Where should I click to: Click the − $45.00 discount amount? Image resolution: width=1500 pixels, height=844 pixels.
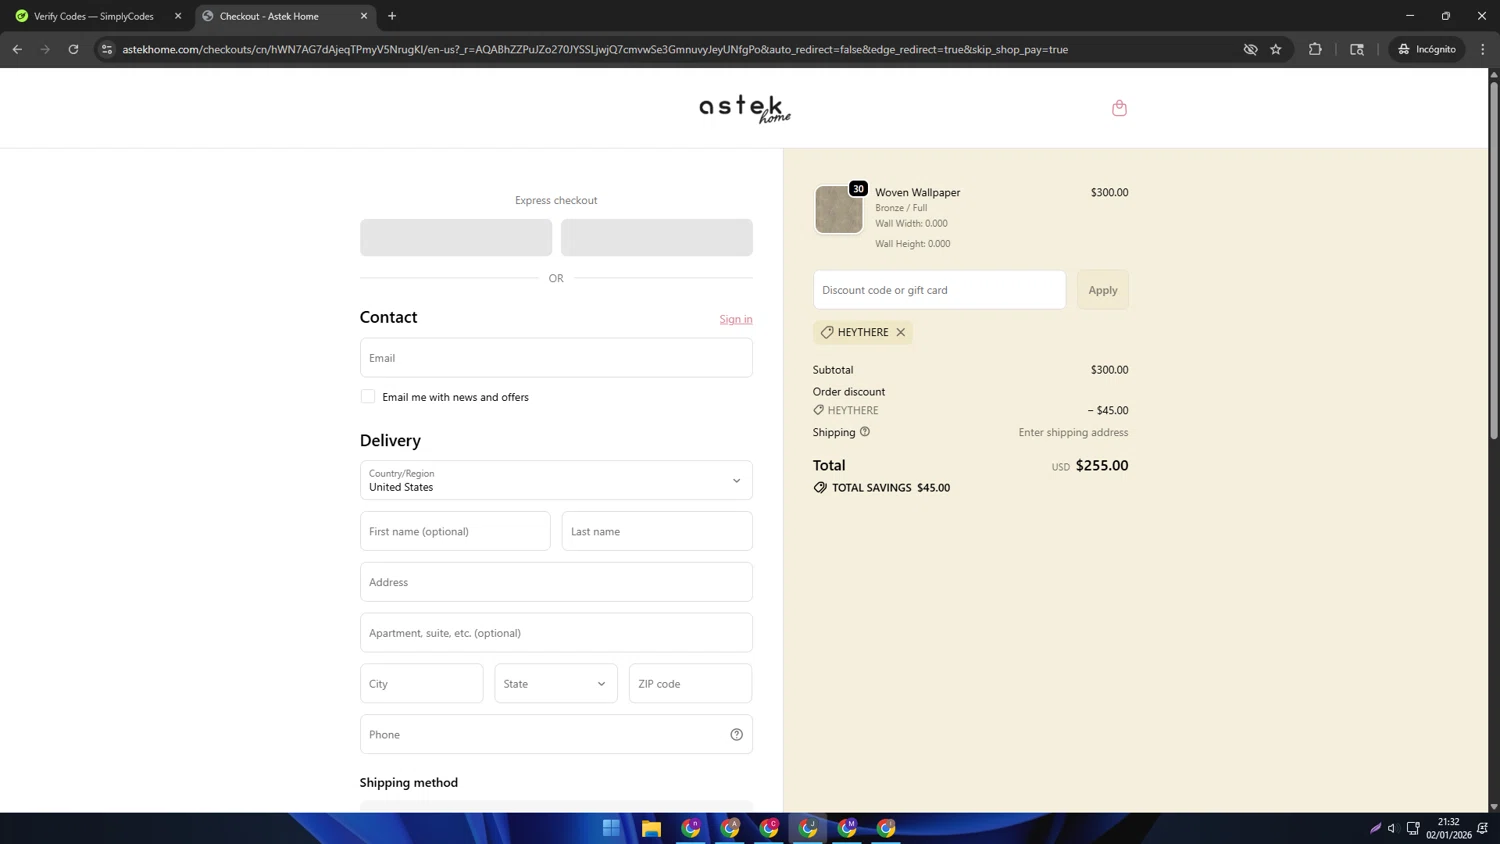coord(1108,410)
